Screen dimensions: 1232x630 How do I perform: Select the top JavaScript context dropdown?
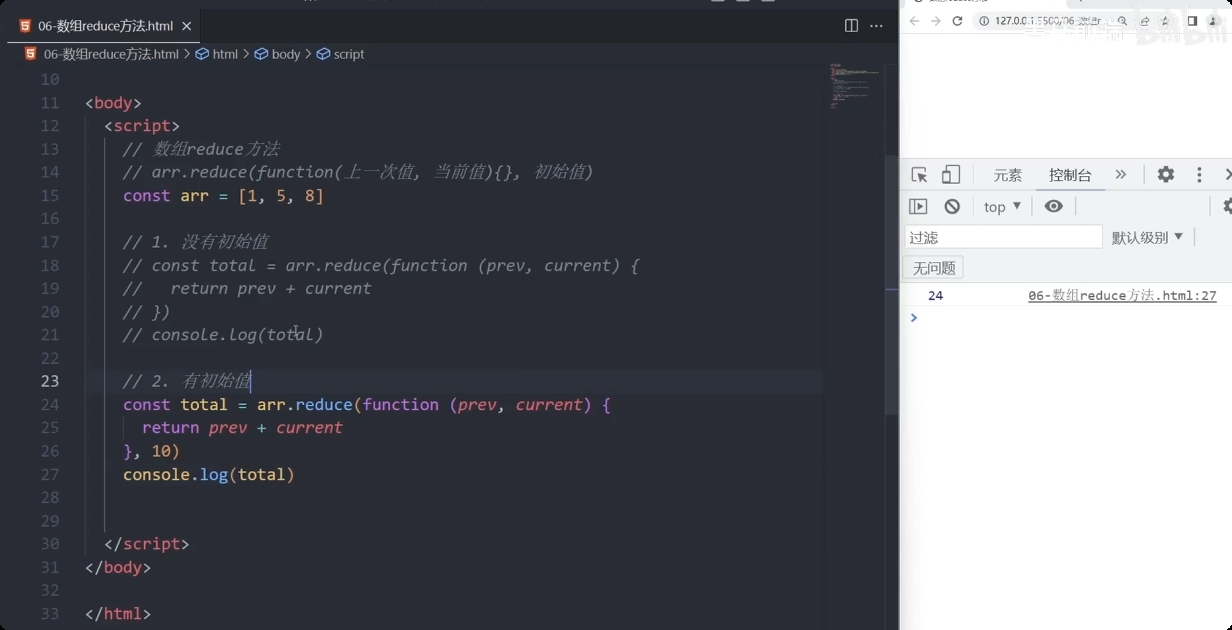pos(1002,207)
